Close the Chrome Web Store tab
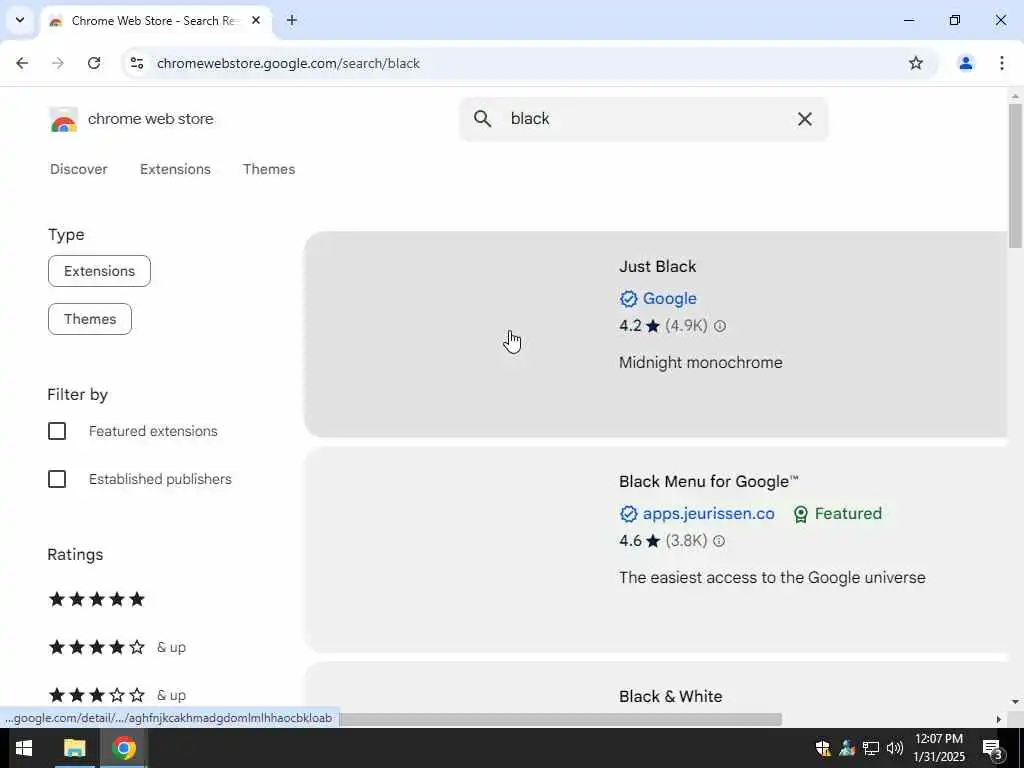 [x=256, y=20]
